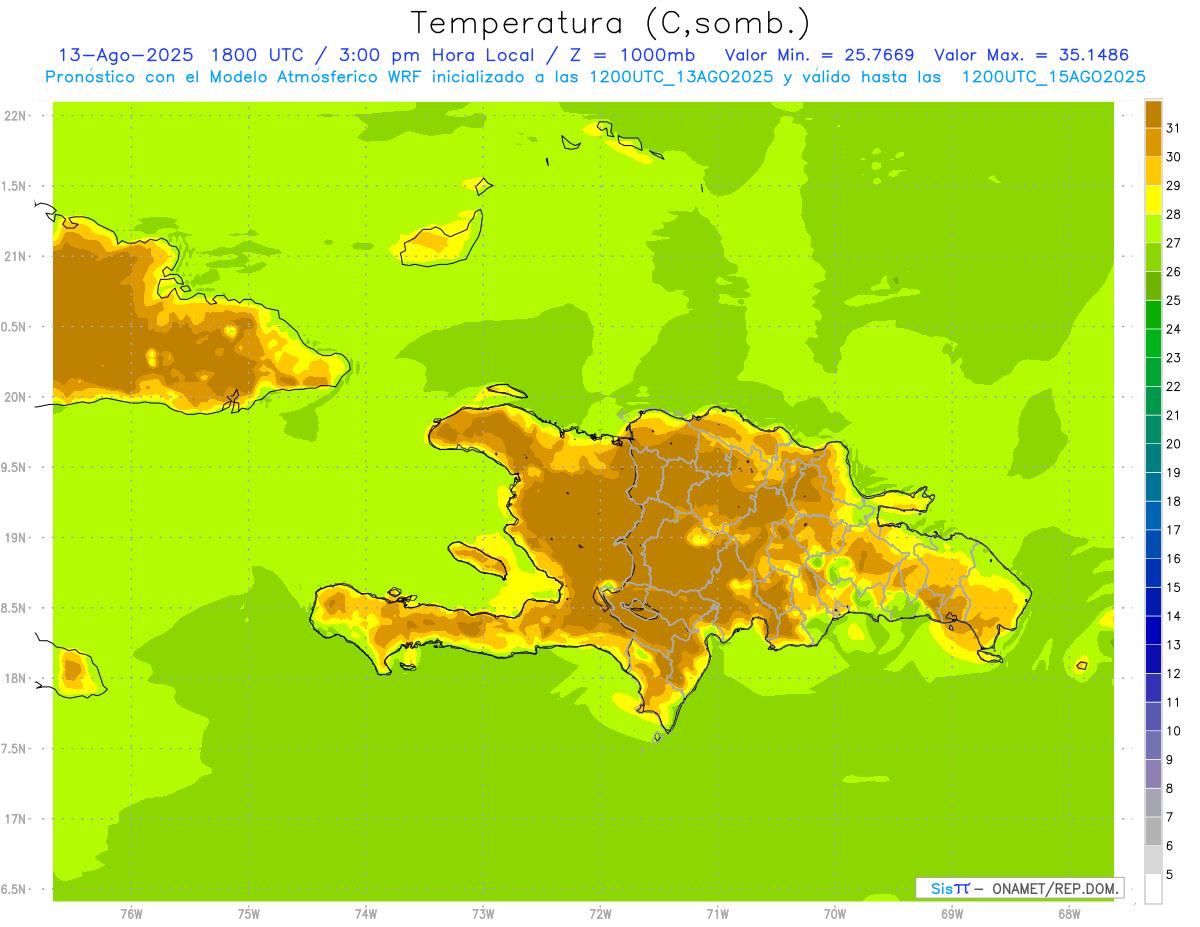The width and height of the screenshot is (1200, 927).
Task: Click the "1200UTC_13AGO2025" initialization time
Action: 680,77
